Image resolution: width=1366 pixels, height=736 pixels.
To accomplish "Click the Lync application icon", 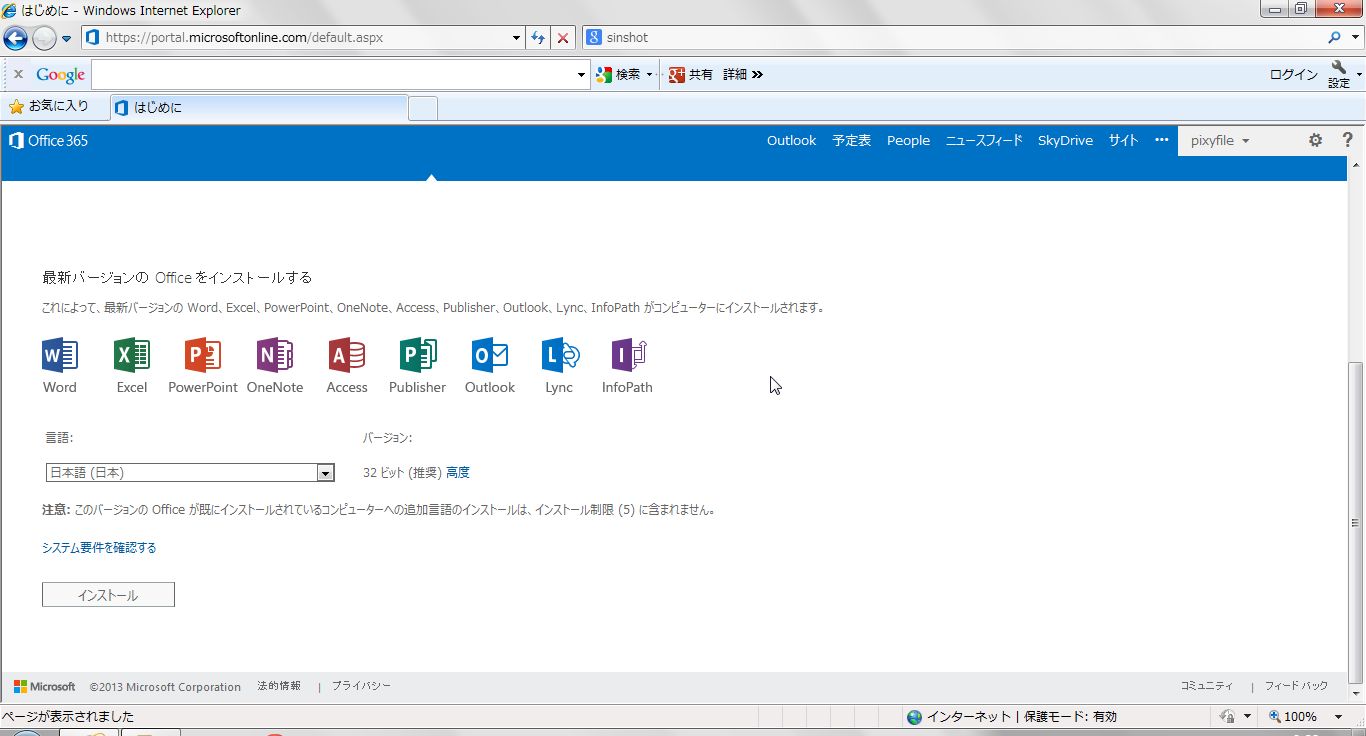I will tap(560, 355).
